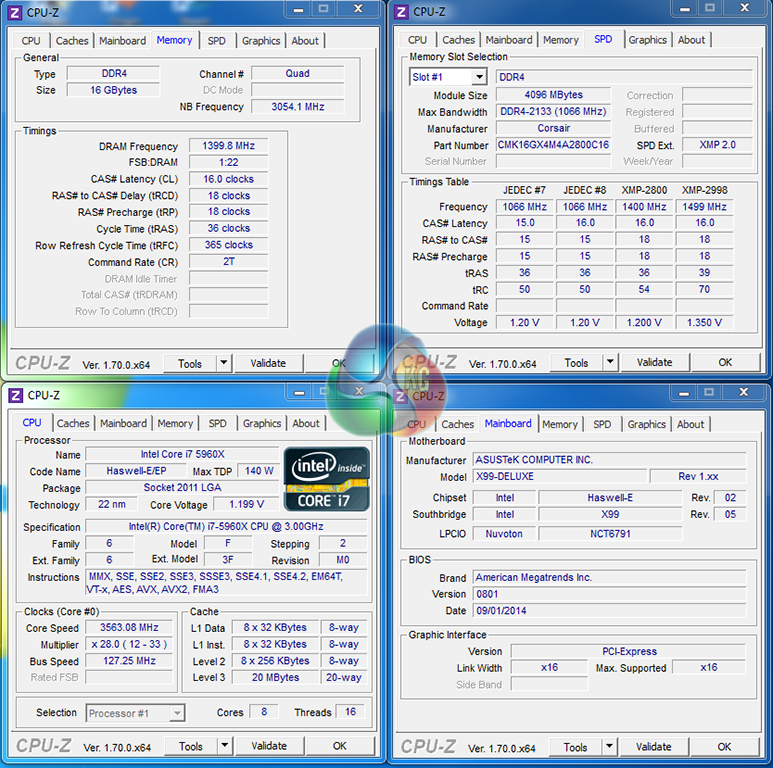Expand the Tools arrow in the Memory window
Screen dimensions: 773x768
click(224, 364)
